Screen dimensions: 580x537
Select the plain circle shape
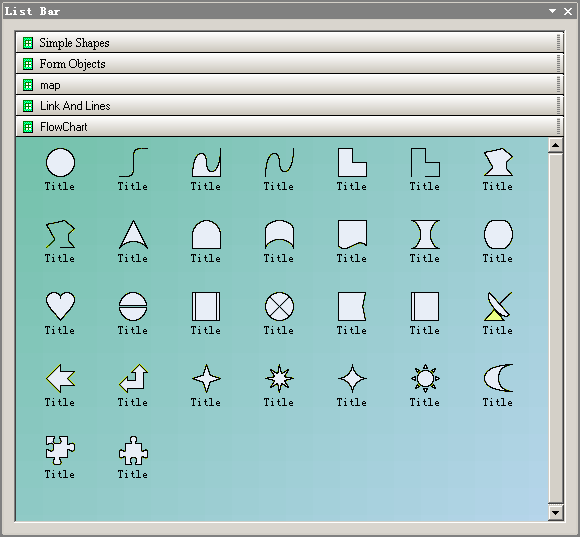pyautogui.click(x=60, y=162)
